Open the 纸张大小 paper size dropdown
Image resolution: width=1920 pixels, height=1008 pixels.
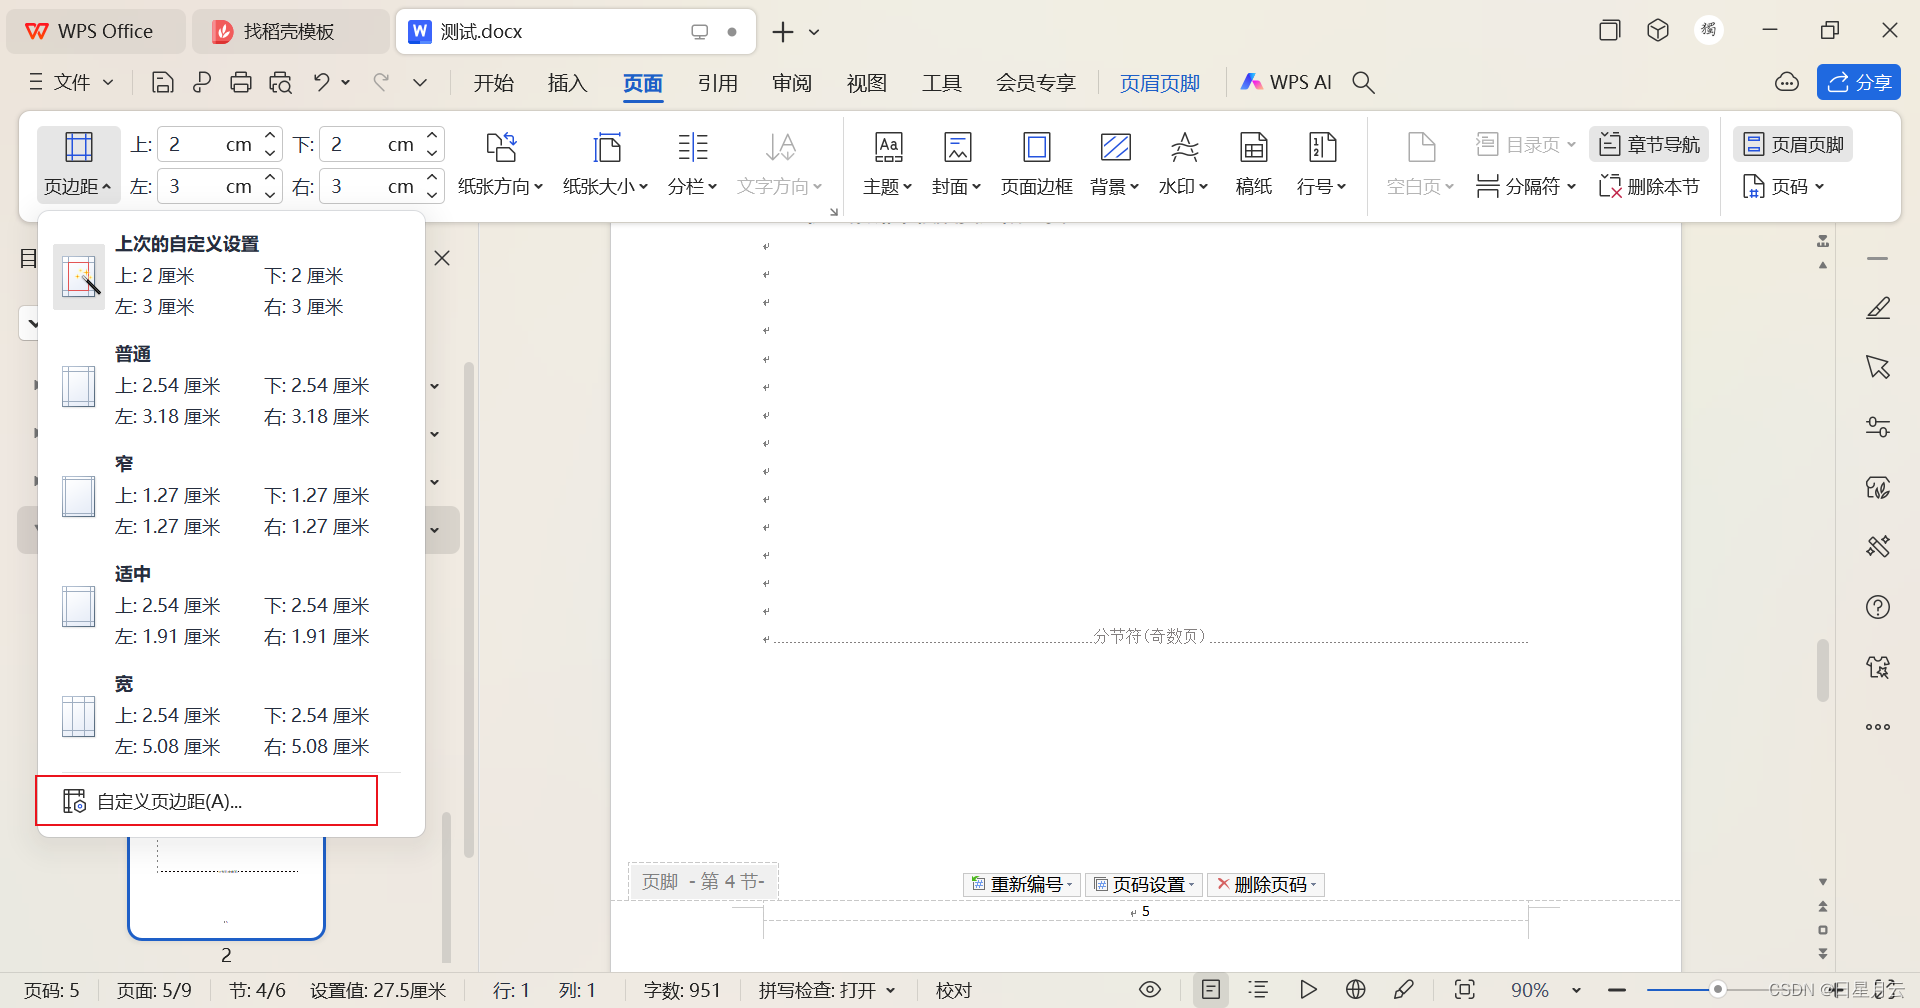(606, 165)
